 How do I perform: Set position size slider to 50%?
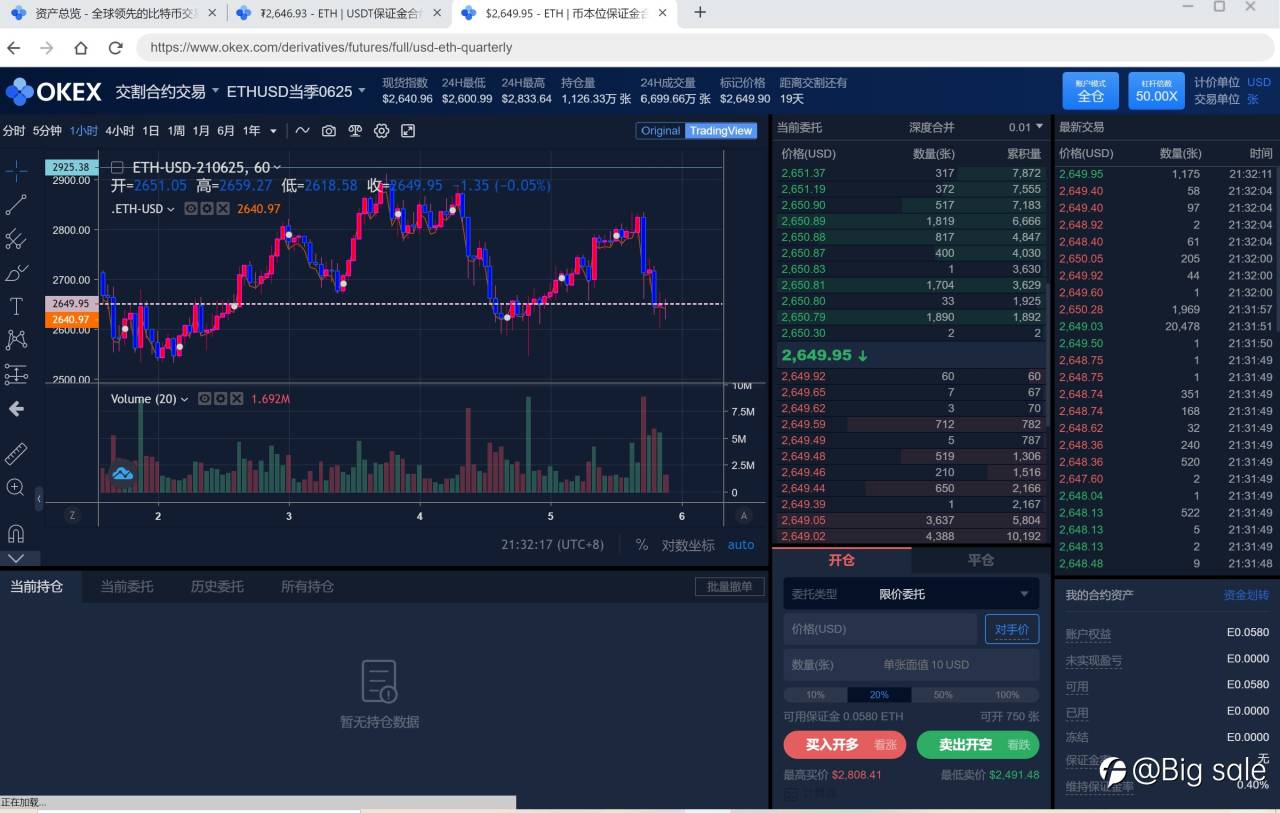tap(943, 695)
